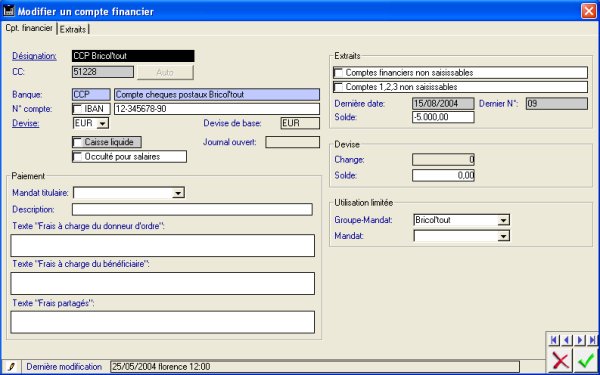Click the N° compte label
Viewport: 600px width, 375px height.
pos(32,109)
